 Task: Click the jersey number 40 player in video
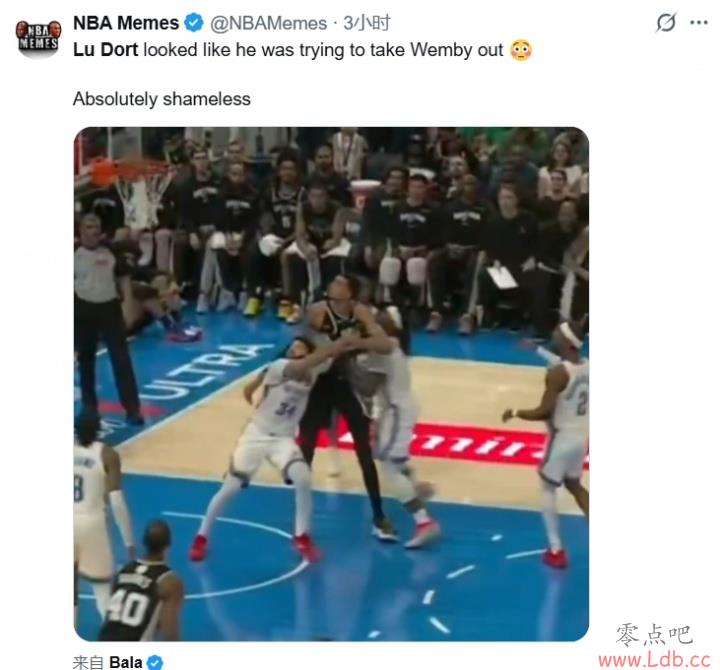point(140,583)
